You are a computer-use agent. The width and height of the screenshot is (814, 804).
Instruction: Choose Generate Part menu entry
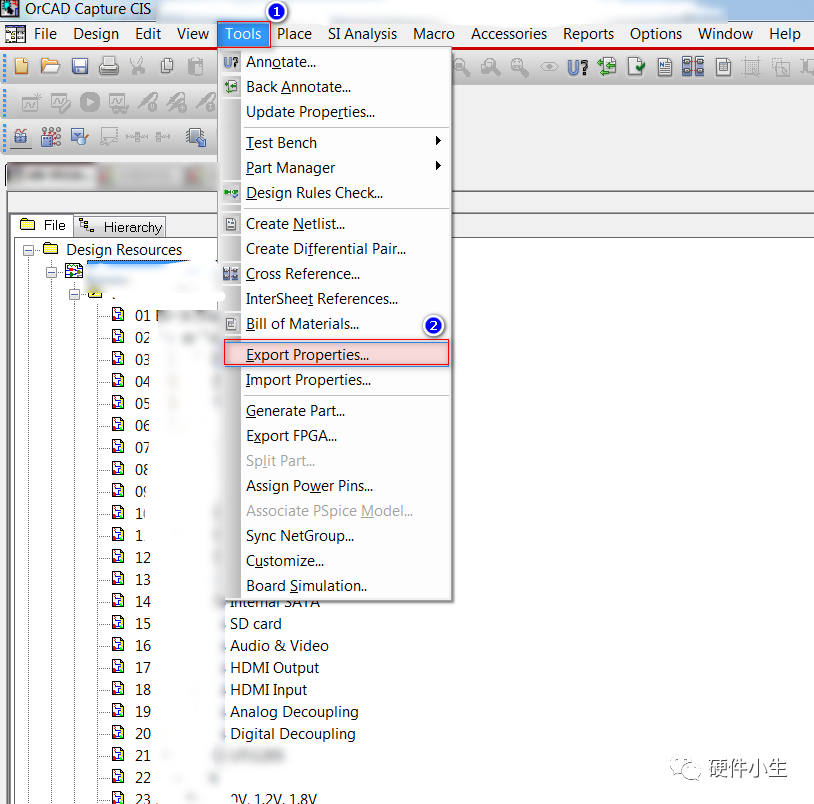click(336, 411)
